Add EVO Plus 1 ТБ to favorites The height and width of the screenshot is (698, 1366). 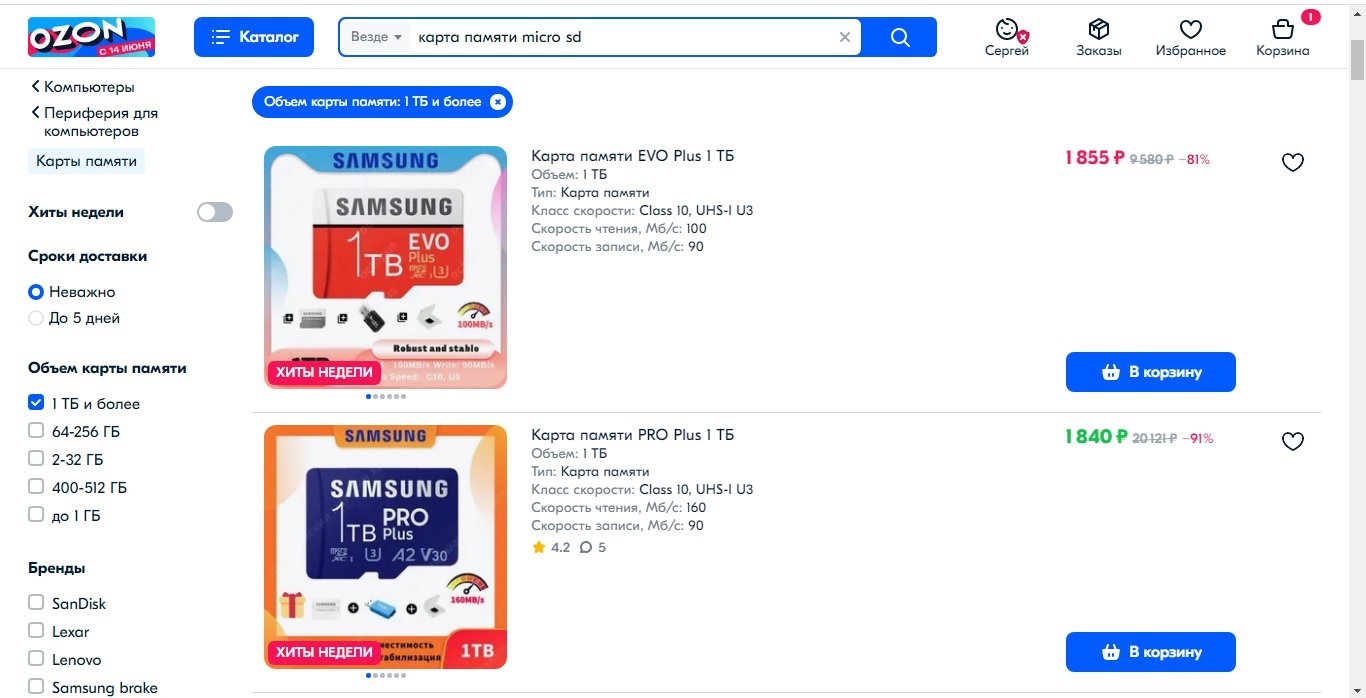1293,162
